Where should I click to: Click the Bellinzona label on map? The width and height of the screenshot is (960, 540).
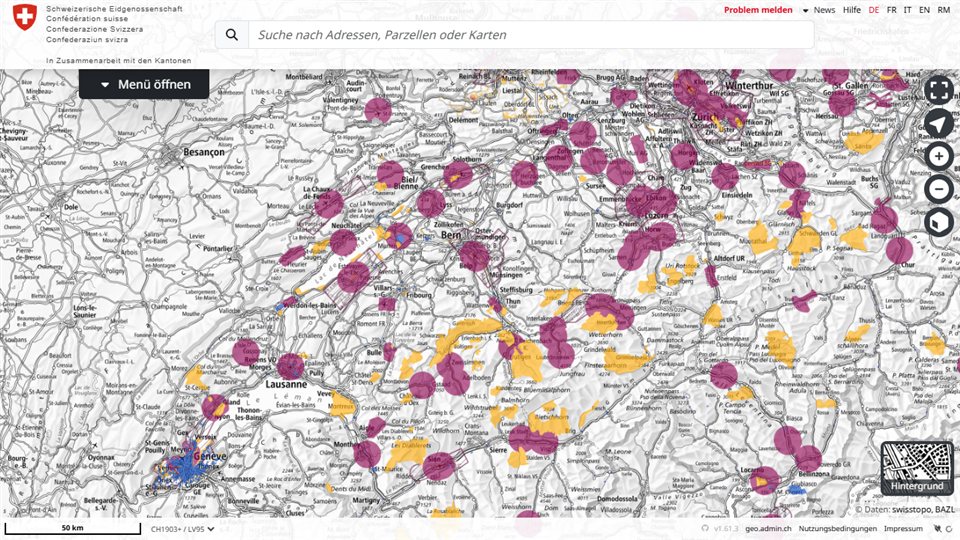click(814, 474)
